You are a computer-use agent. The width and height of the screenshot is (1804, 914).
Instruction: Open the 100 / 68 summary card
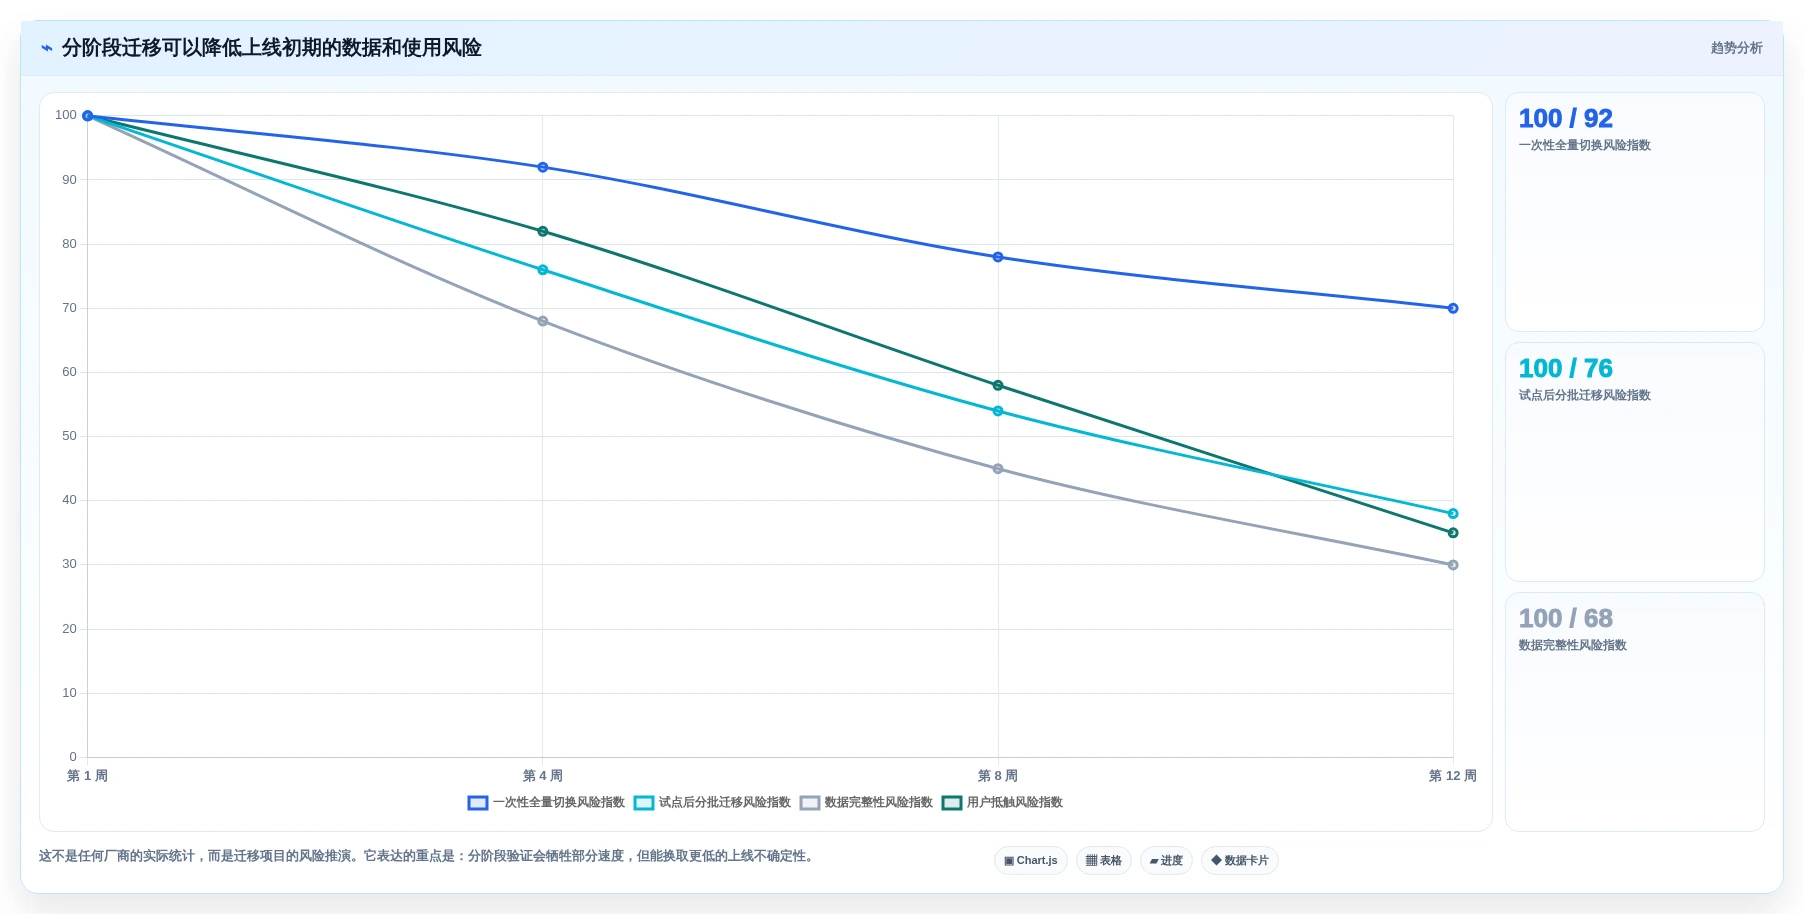click(x=1634, y=712)
